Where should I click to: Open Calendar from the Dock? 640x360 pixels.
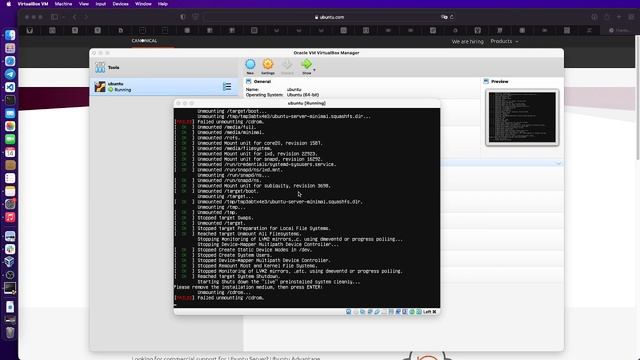[10, 152]
